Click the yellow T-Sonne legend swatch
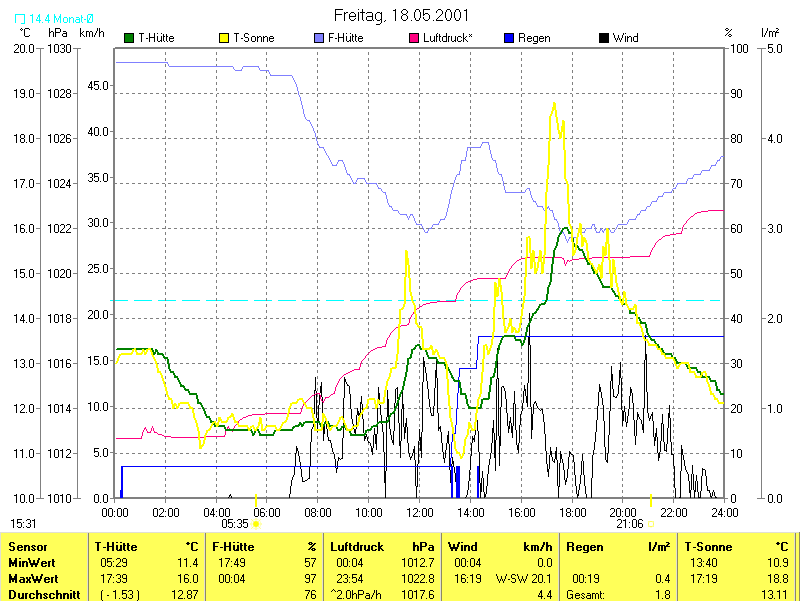800x601 pixels. (223, 38)
